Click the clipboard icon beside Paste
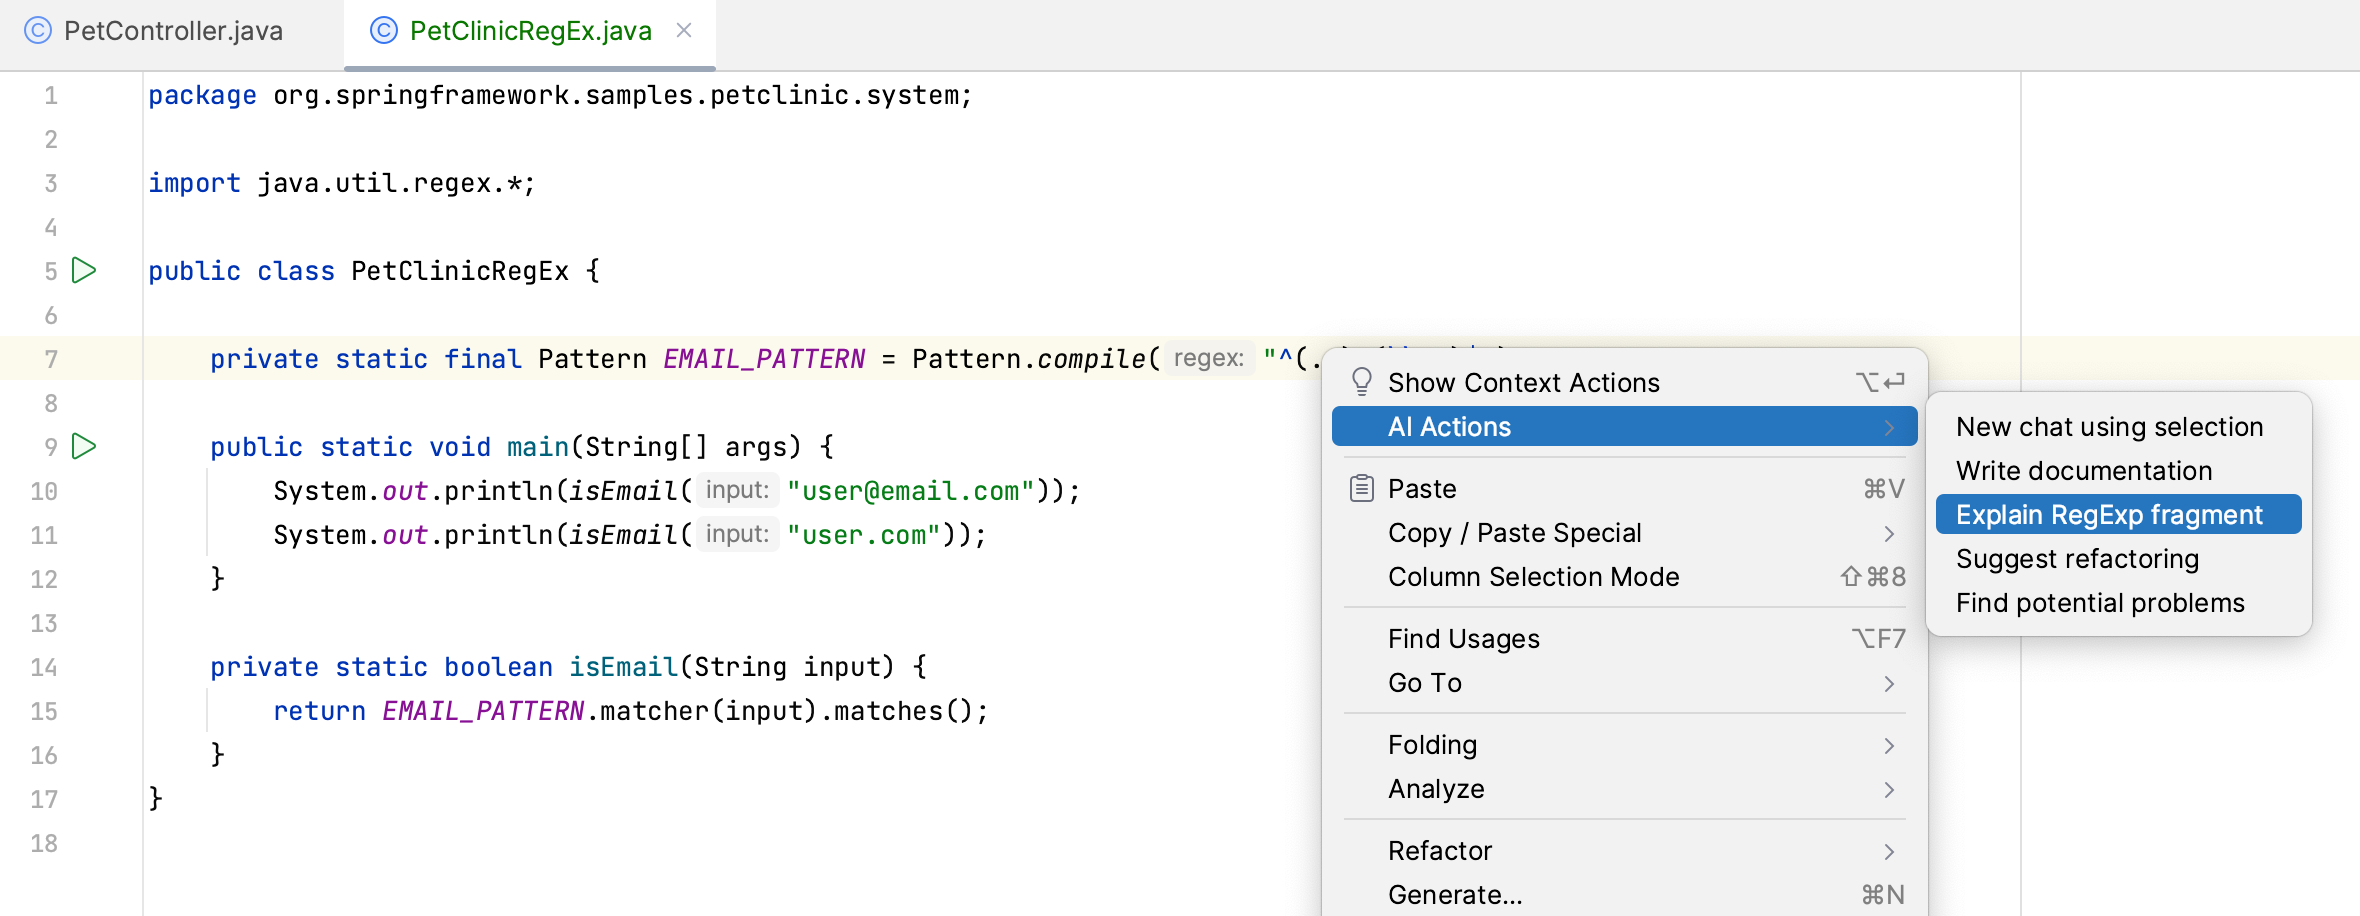Viewport: 2360px width, 916px height. 1361,488
